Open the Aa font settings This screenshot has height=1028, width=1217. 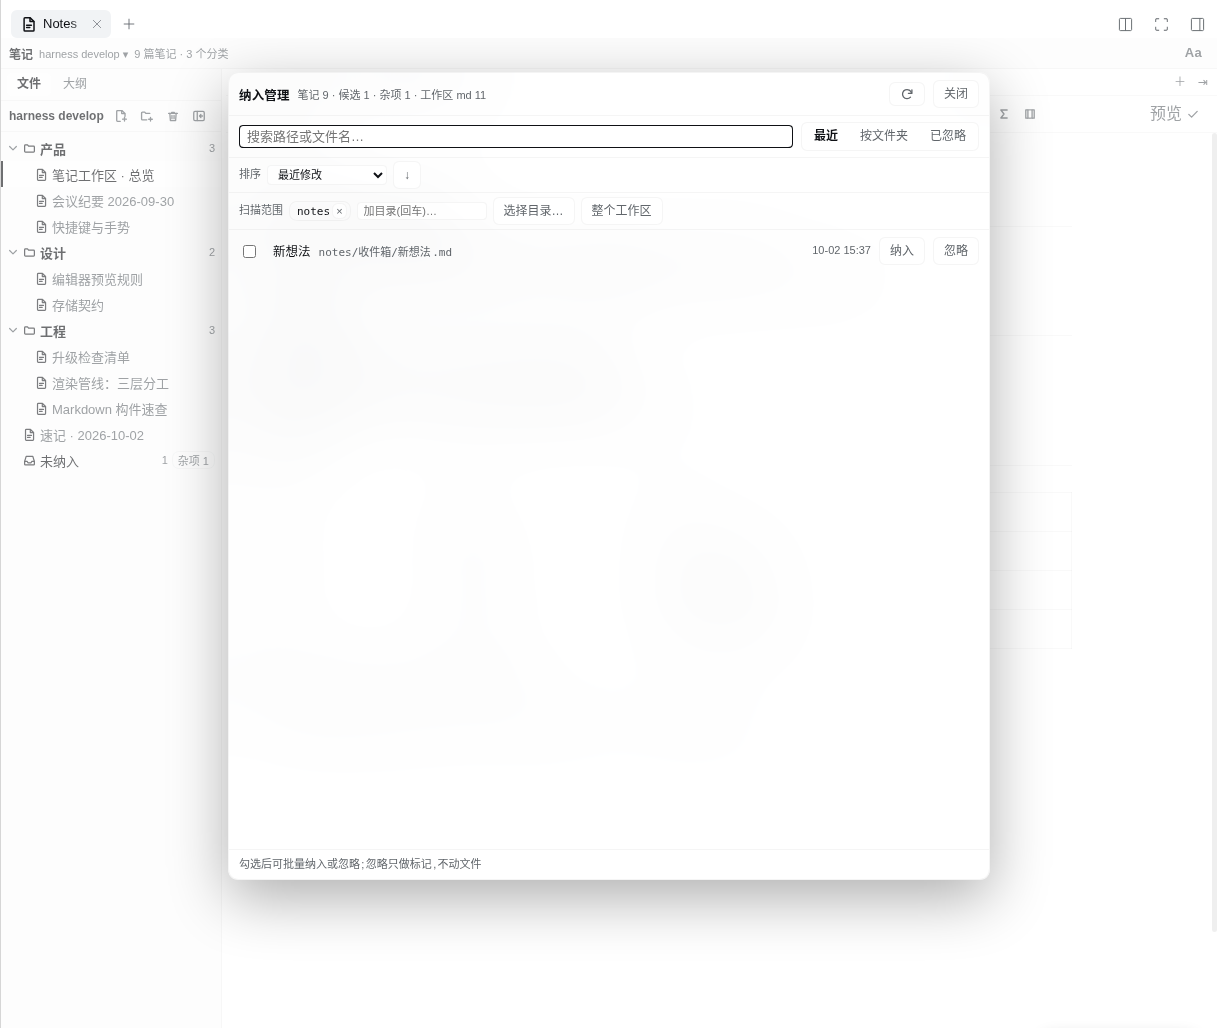(x=1193, y=53)
